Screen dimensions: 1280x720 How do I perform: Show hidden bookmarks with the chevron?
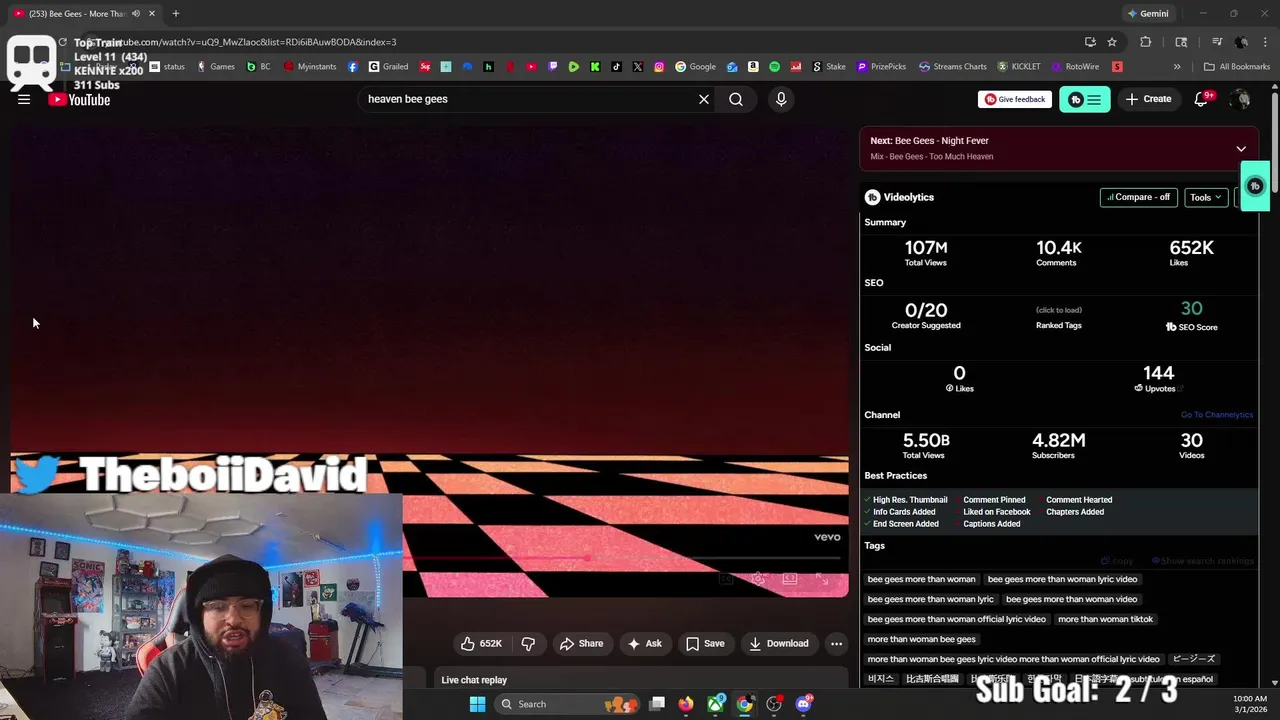tap(1177, 67)
